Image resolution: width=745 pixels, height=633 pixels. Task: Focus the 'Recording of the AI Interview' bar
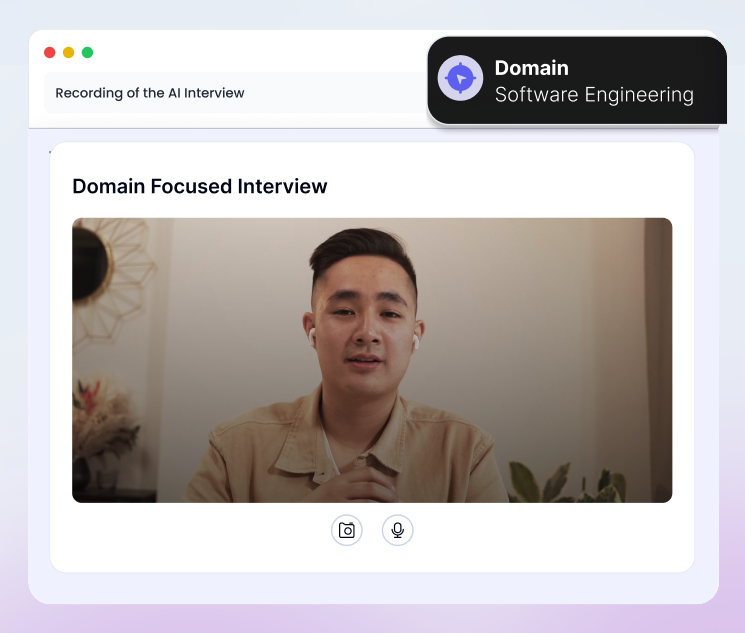click(x=230, y=93)
